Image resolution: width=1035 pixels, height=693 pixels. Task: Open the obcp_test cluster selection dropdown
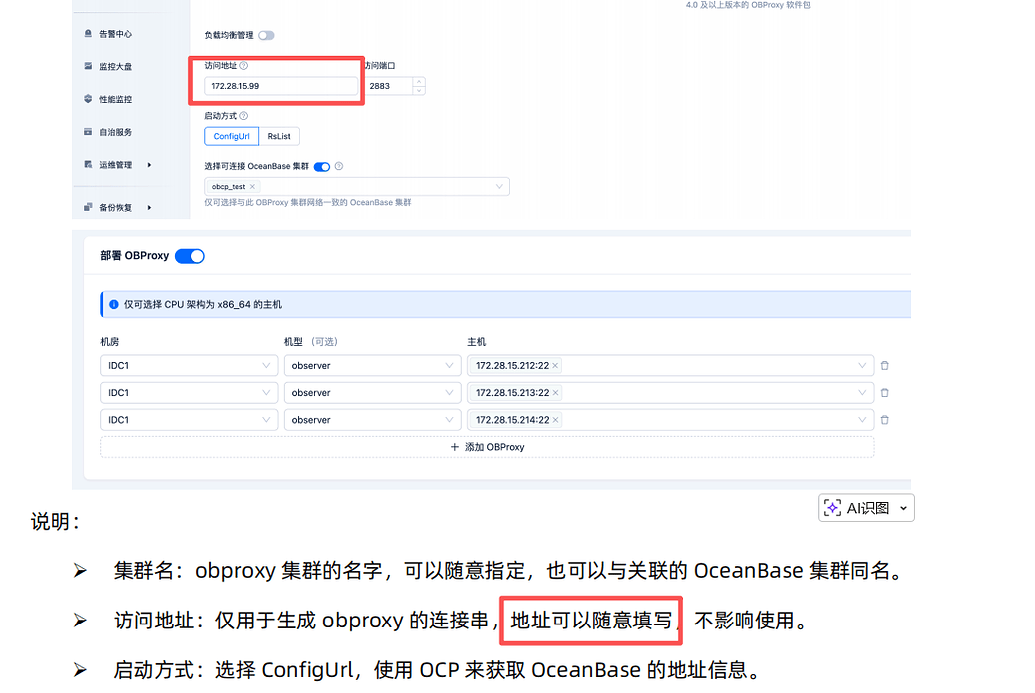498,186
